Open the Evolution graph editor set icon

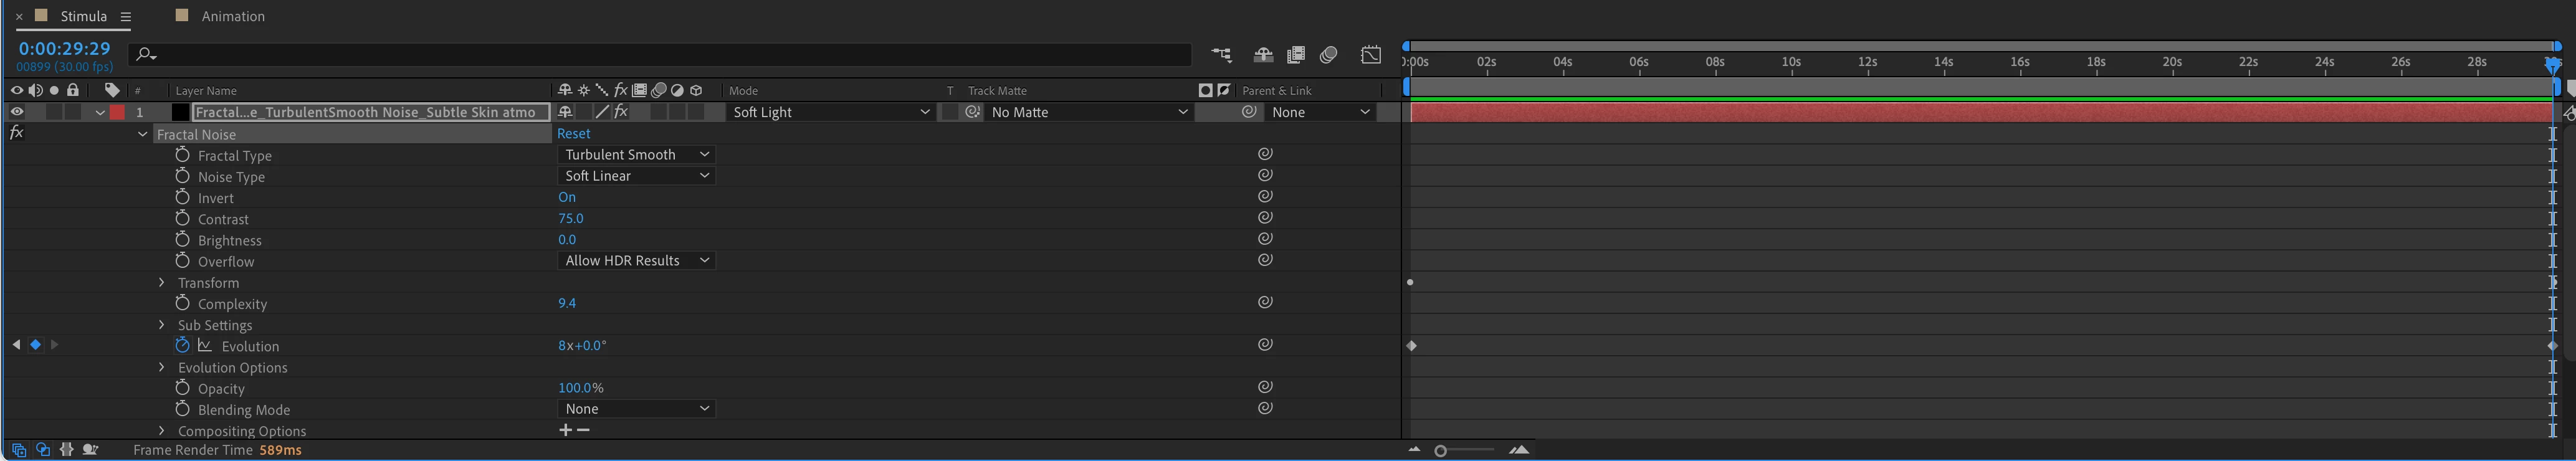tap(205, 345)
